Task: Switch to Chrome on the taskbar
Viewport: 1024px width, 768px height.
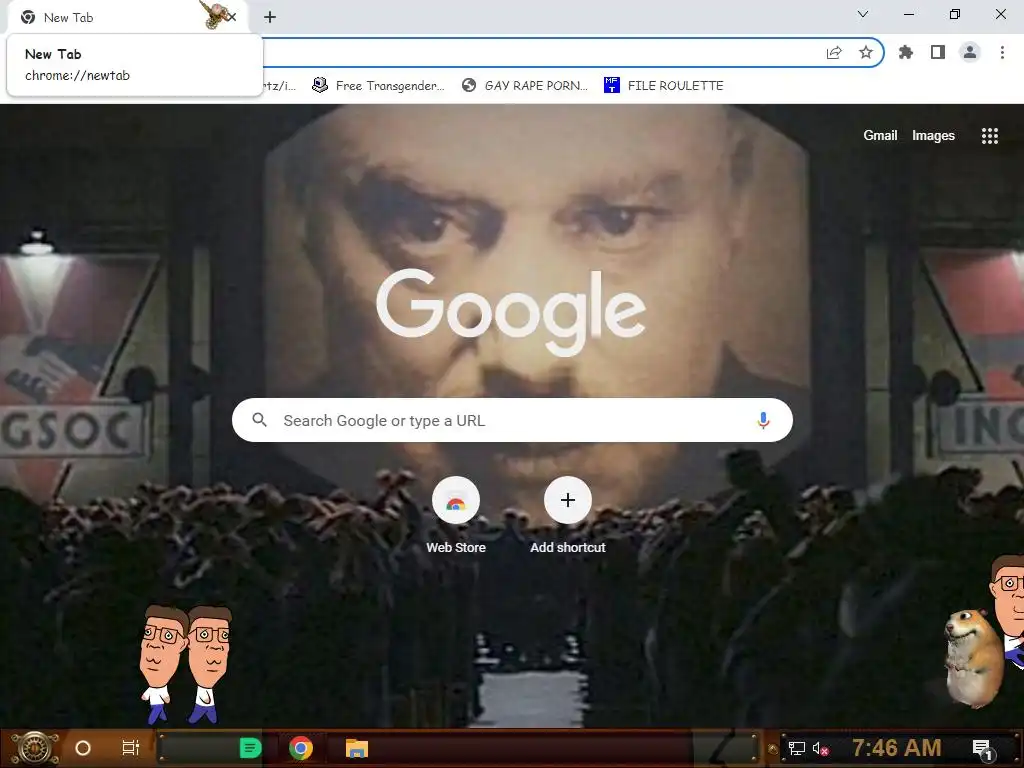Action: (x=300, y=748)
